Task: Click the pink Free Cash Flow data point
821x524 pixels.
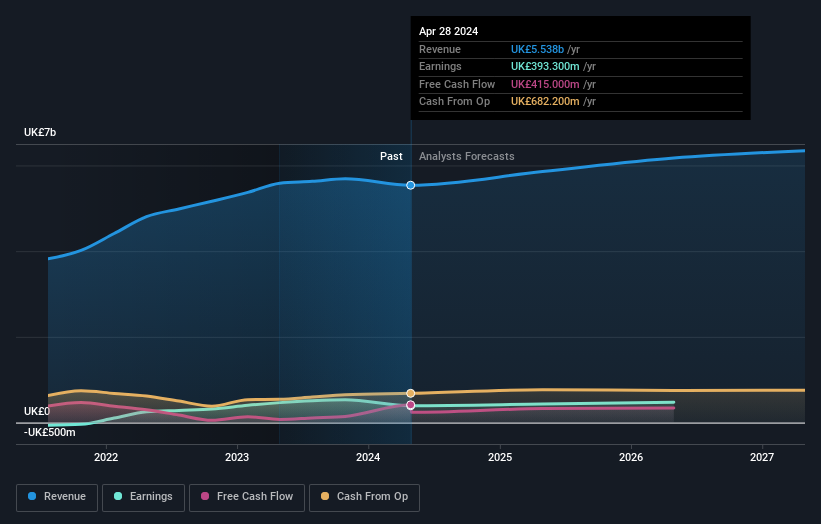Action: click(x=410, y=405)
